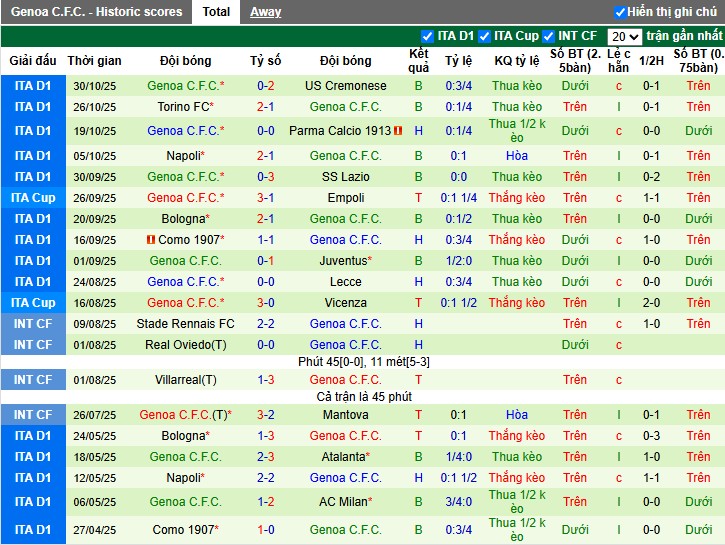Viewport: 725px width, 545px height.
Task: Click the ITA D1 label on 30/10/25 row
Action: [x=33, y=86]
